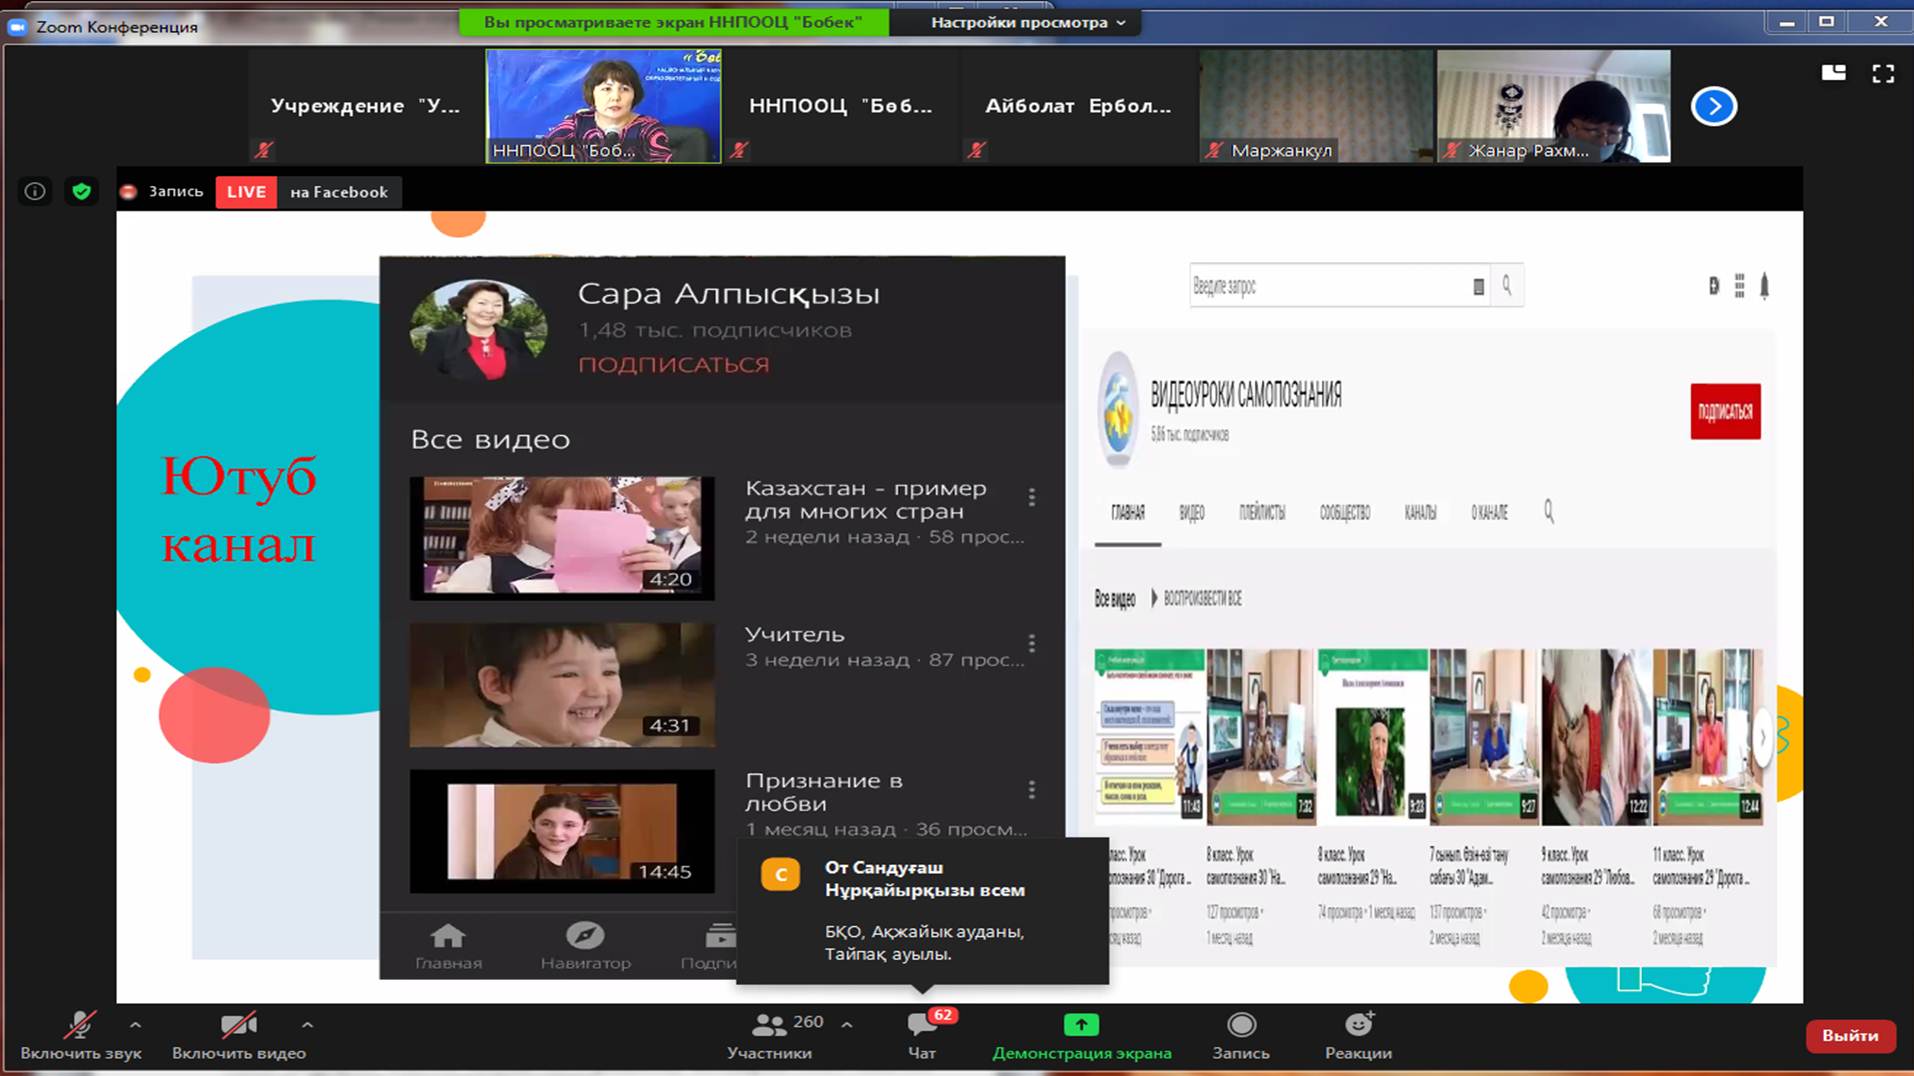
Task: Open channel video with 12:44 duration
Action: tap(1708, 737)
